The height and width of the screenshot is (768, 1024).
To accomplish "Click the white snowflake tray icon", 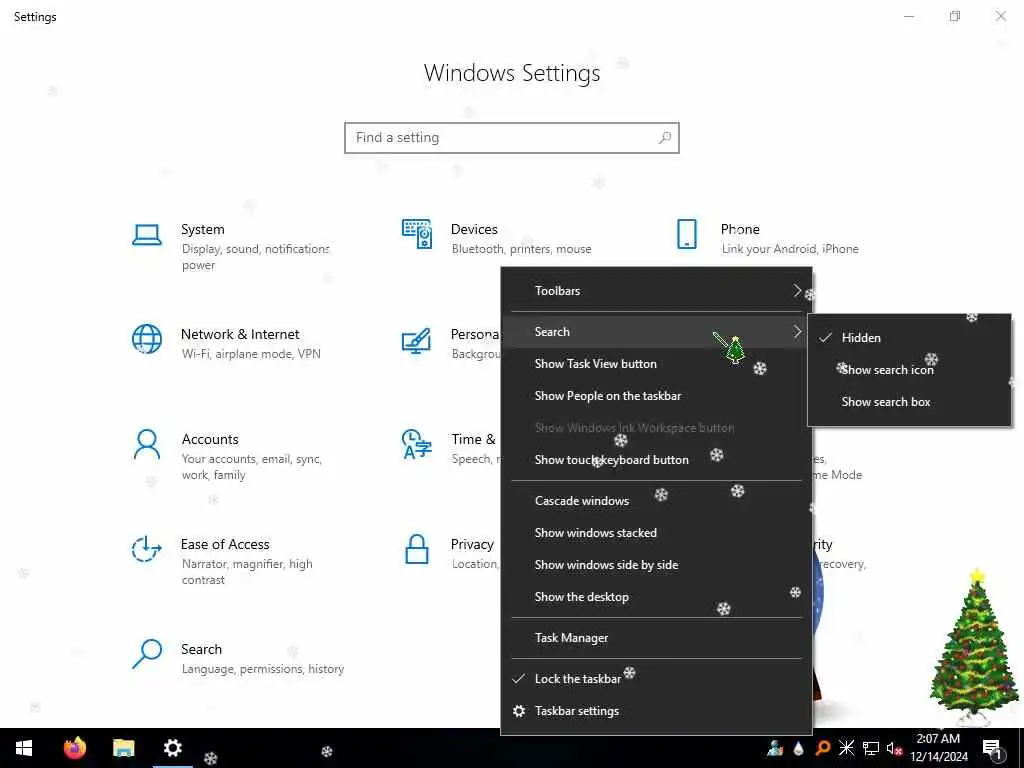I will [x=846, y=748].
